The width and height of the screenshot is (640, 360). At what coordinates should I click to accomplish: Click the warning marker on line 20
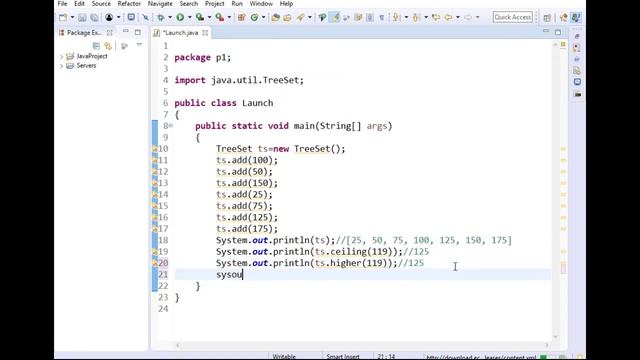click(x=155, y=263)
